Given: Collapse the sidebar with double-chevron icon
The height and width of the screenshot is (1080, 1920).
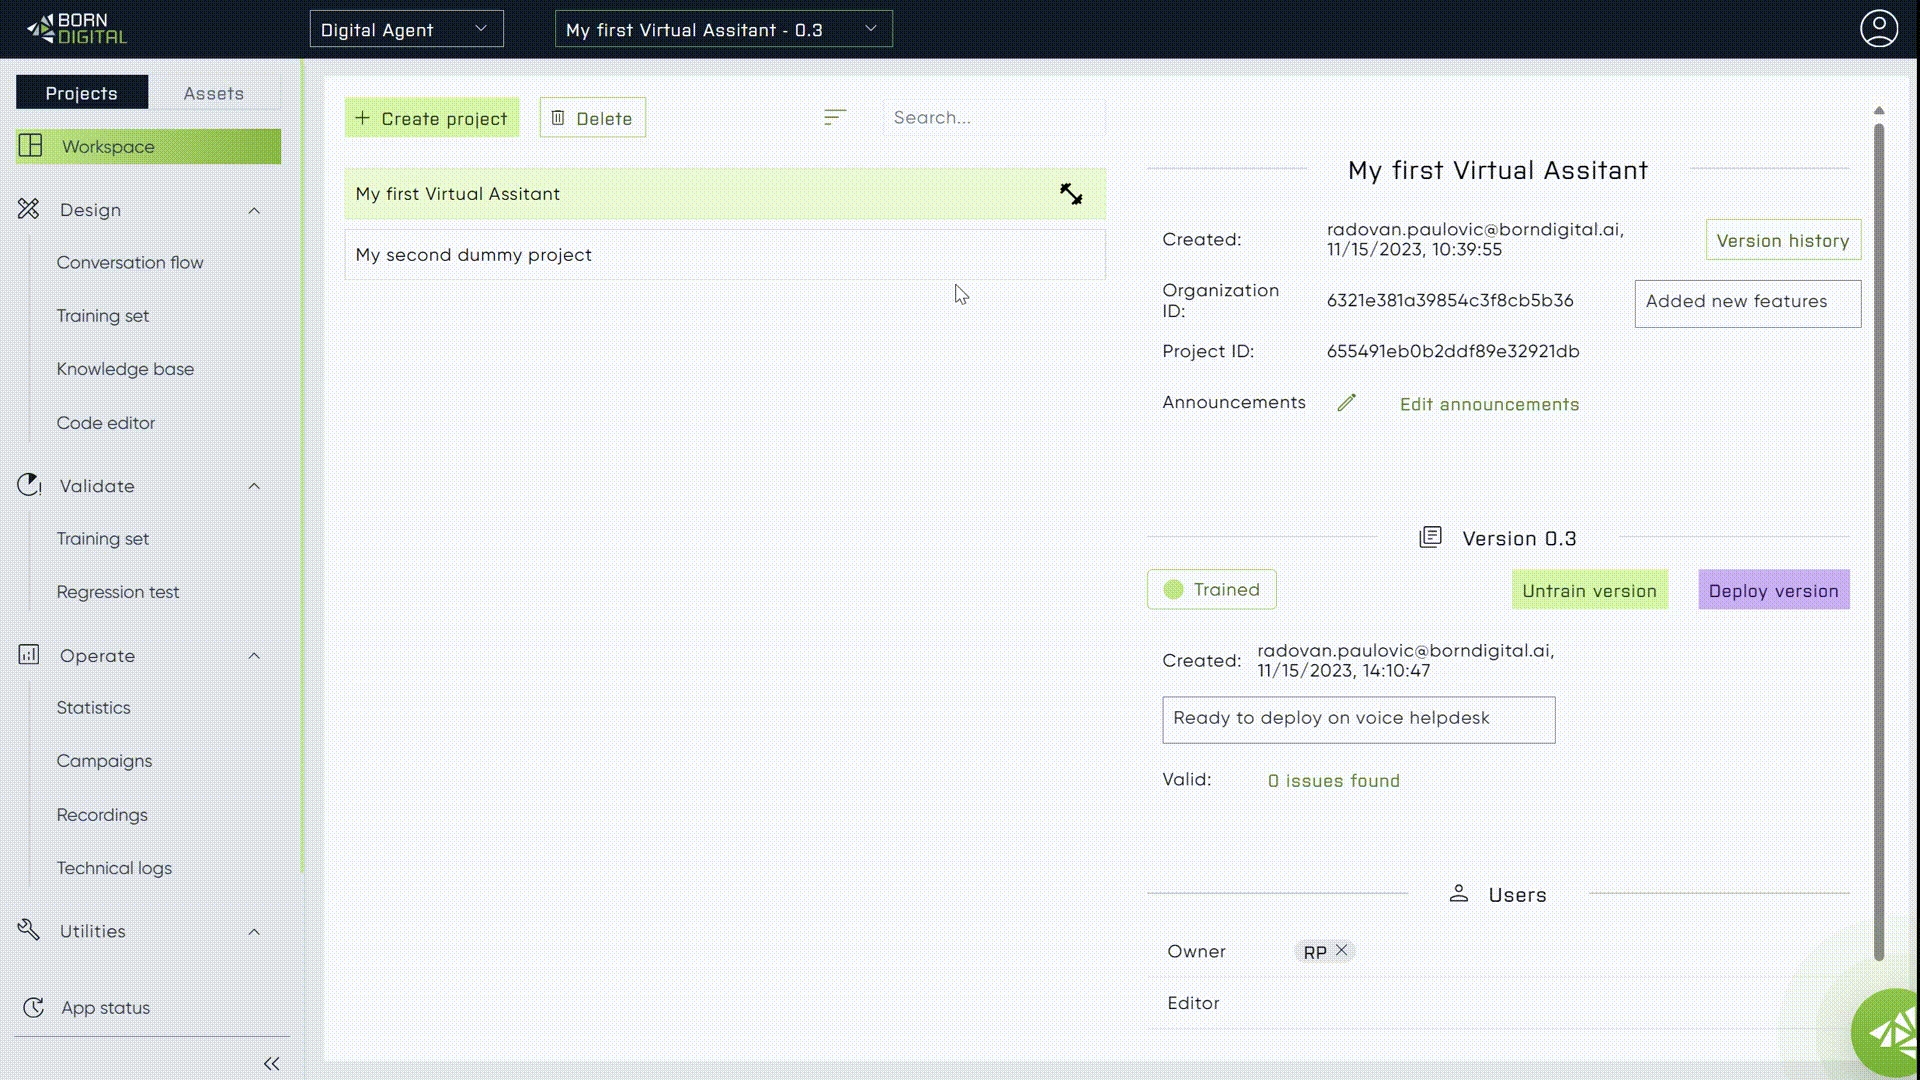Looking at the screenshot, I should [271, 1063].
